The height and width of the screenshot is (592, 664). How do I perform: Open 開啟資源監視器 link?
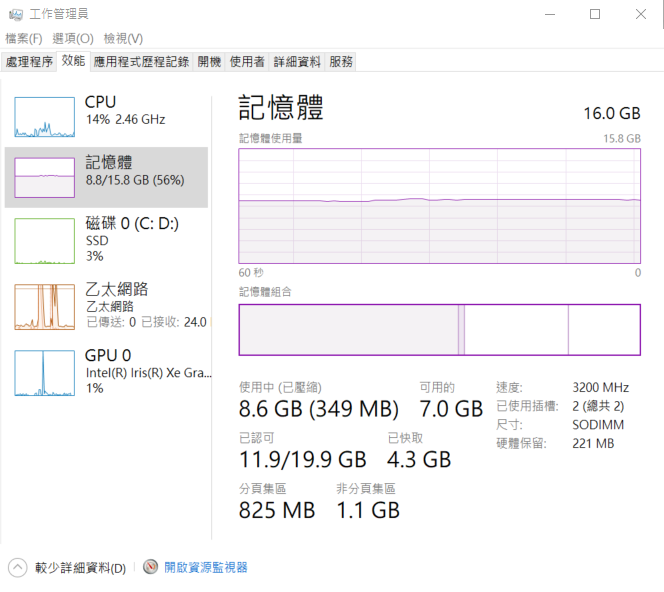[x=205, y=567]
